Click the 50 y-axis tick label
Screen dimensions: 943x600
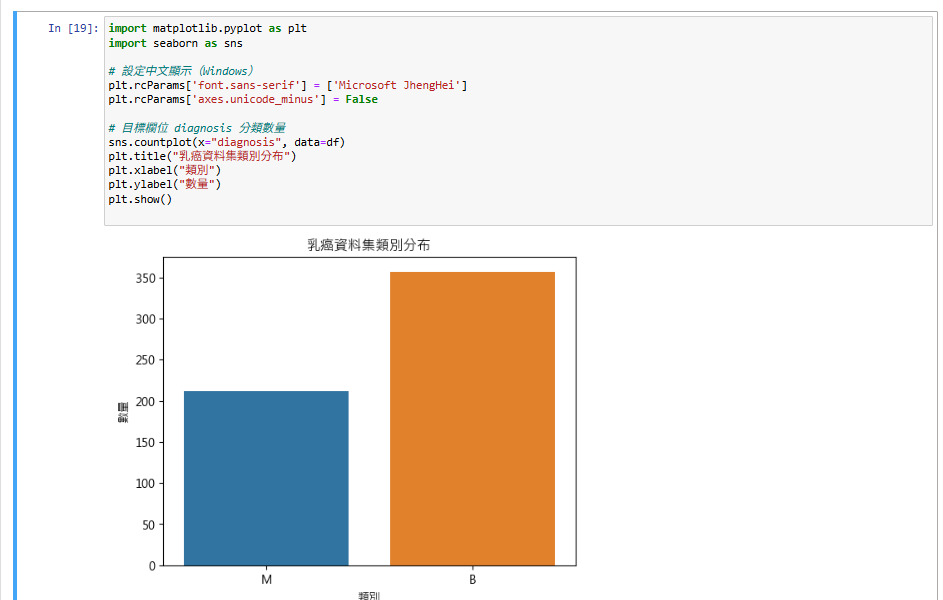tap(149, 525)
